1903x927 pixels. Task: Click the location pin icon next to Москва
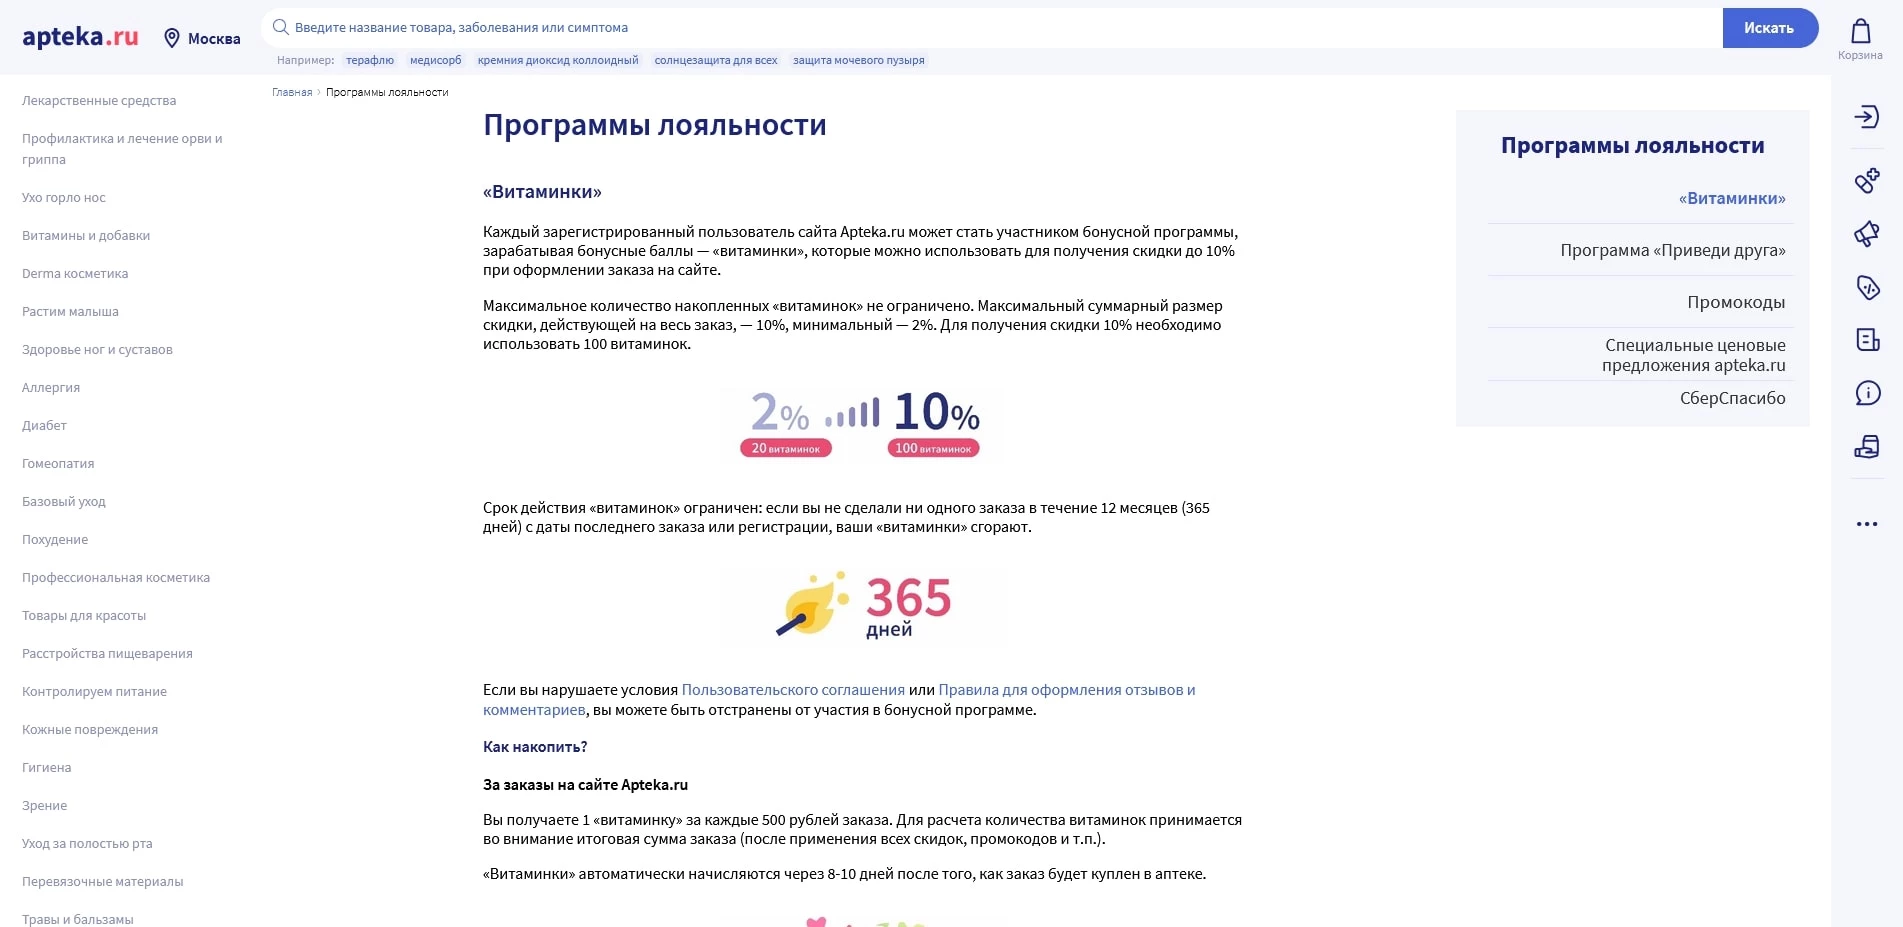[172, 37]
